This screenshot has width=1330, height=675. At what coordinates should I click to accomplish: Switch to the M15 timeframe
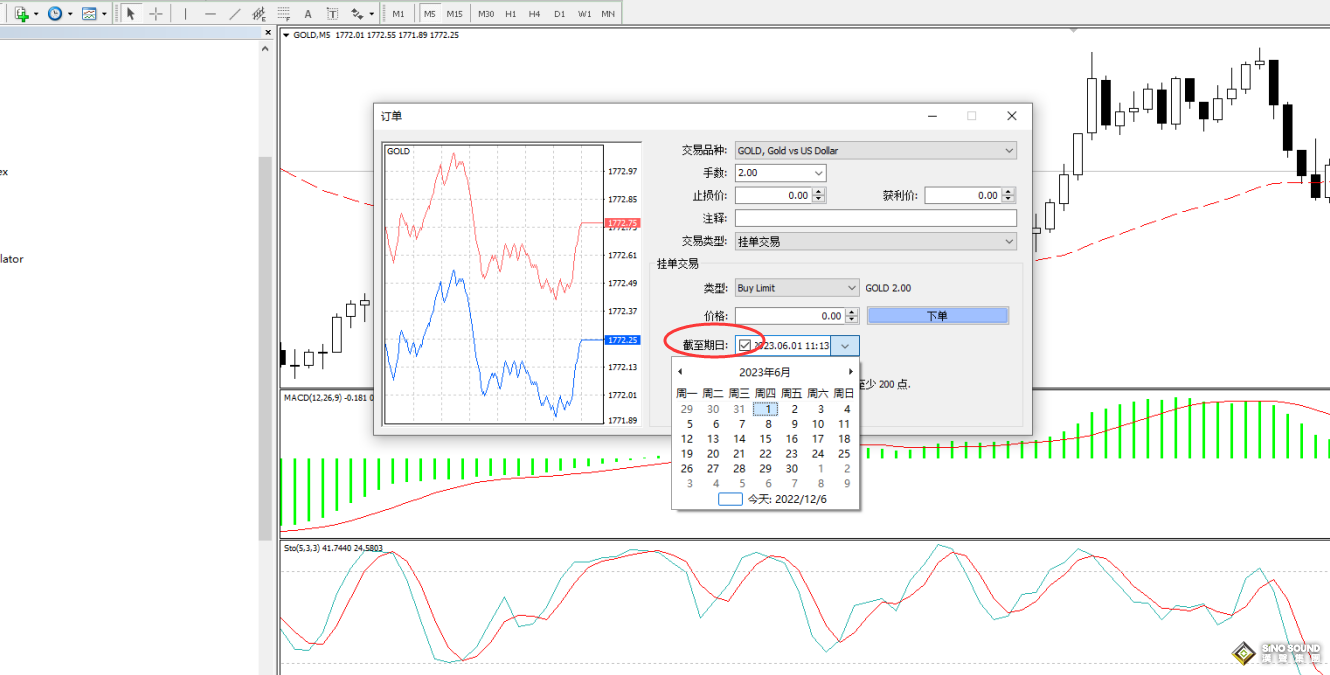pos(455,14)
